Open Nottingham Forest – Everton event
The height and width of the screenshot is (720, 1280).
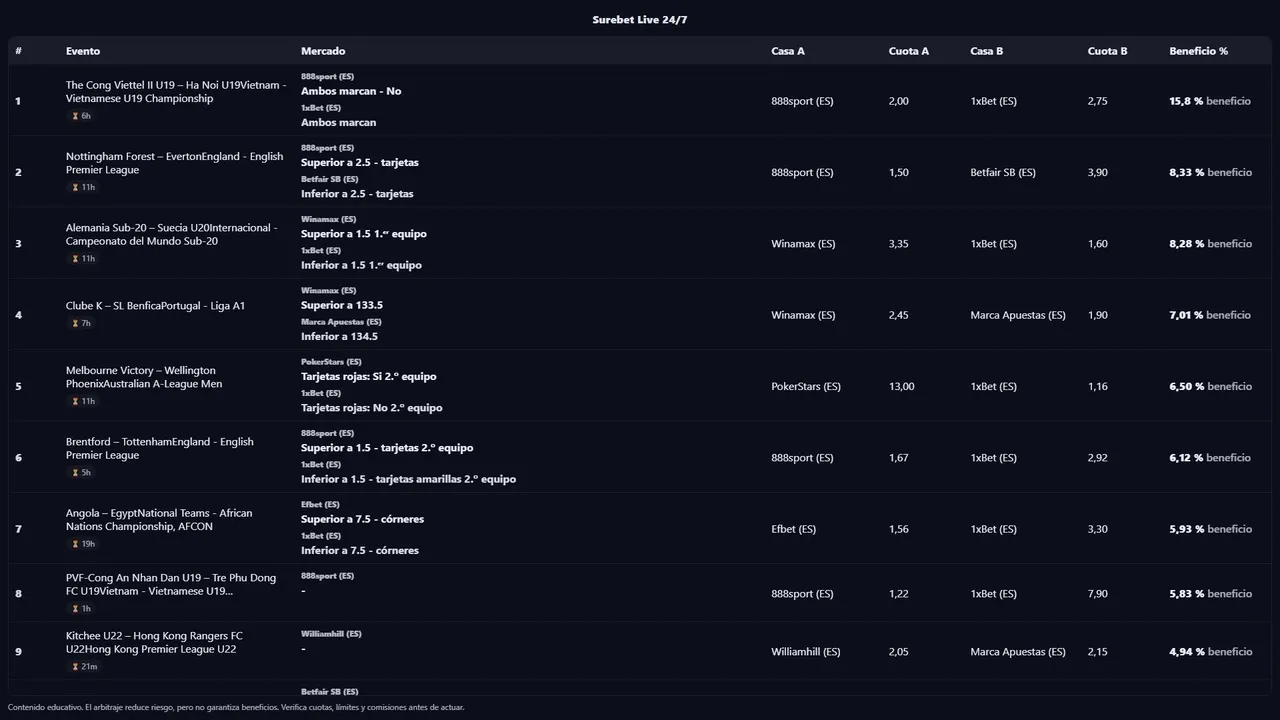click(x=174, y=163)
